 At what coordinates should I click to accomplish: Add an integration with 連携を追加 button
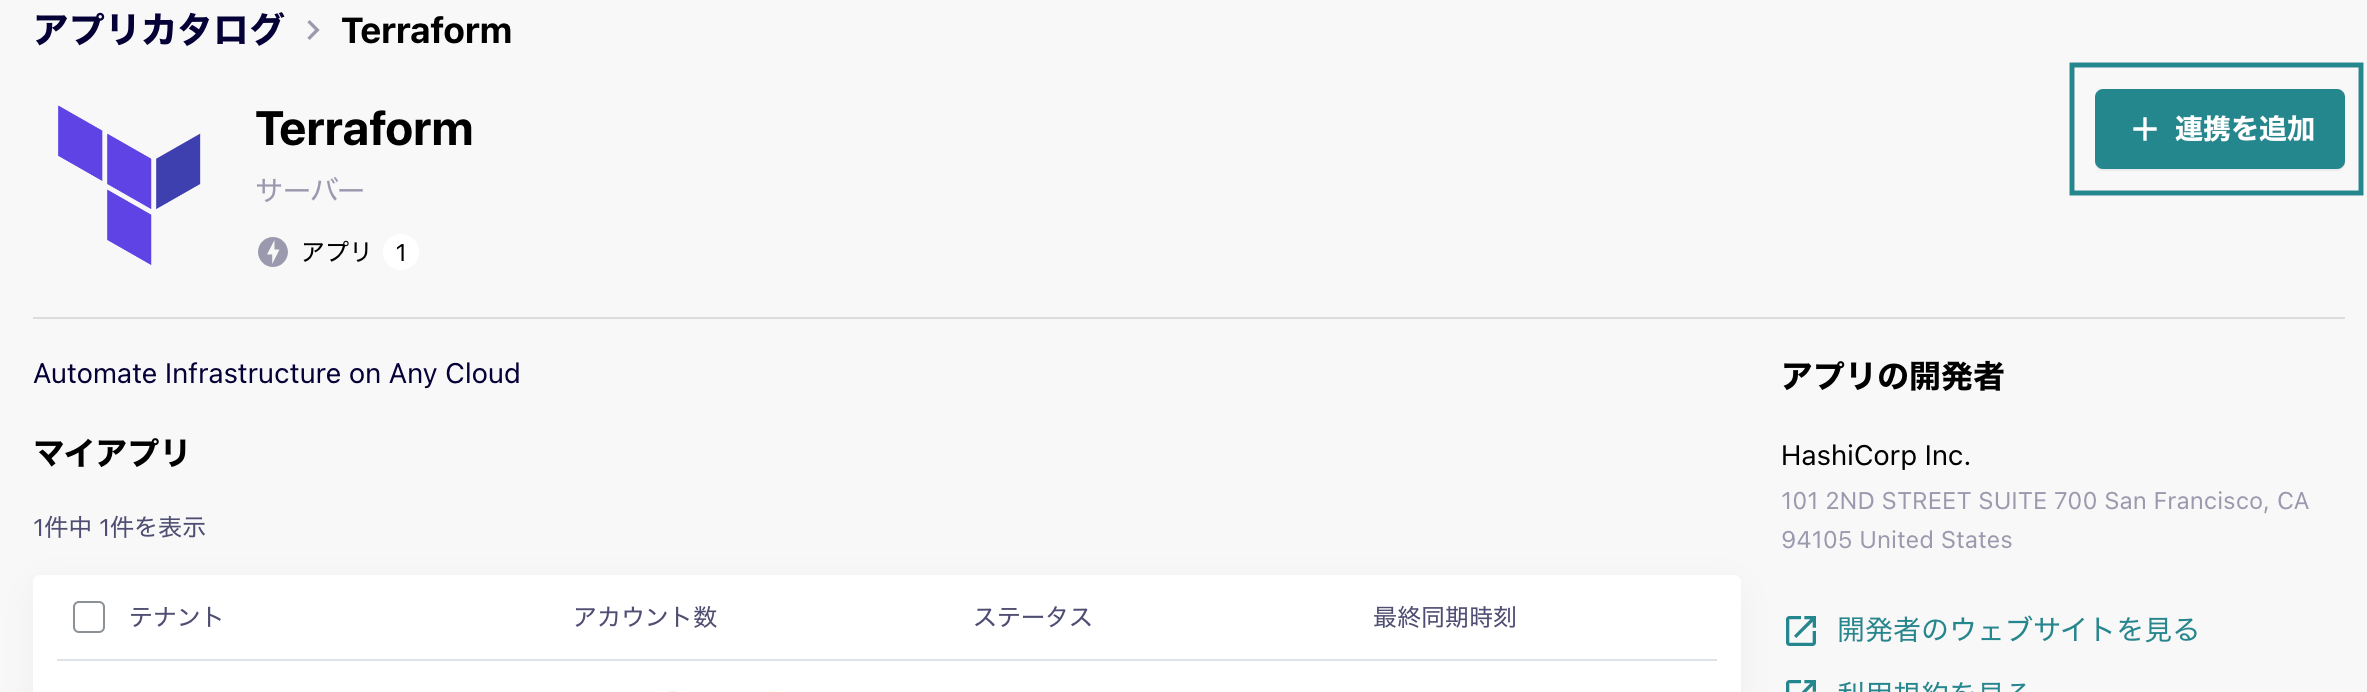(x=2219, y=129)
